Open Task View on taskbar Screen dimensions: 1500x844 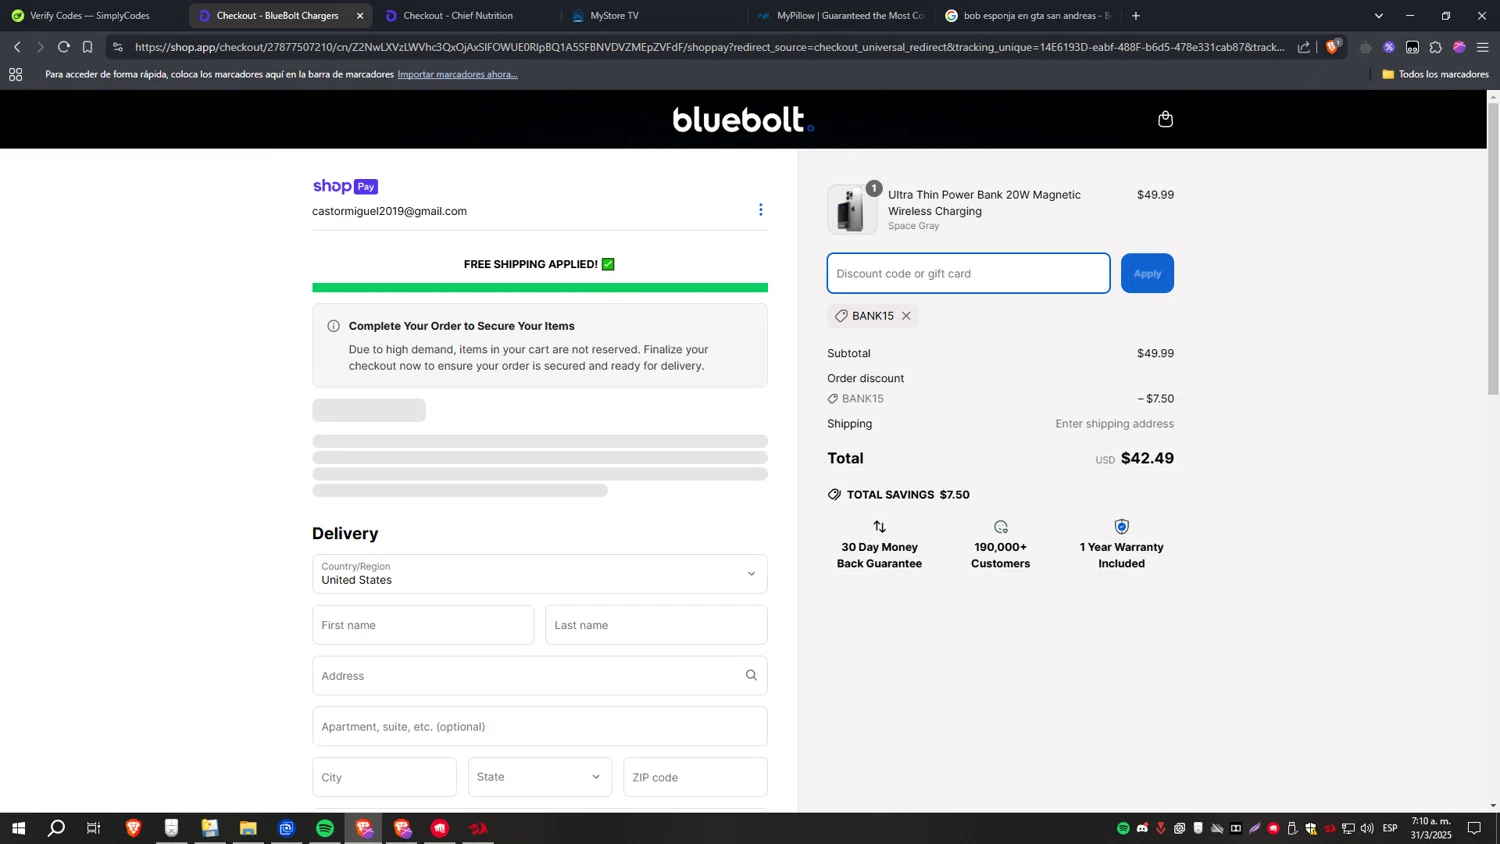pos(94,828)
